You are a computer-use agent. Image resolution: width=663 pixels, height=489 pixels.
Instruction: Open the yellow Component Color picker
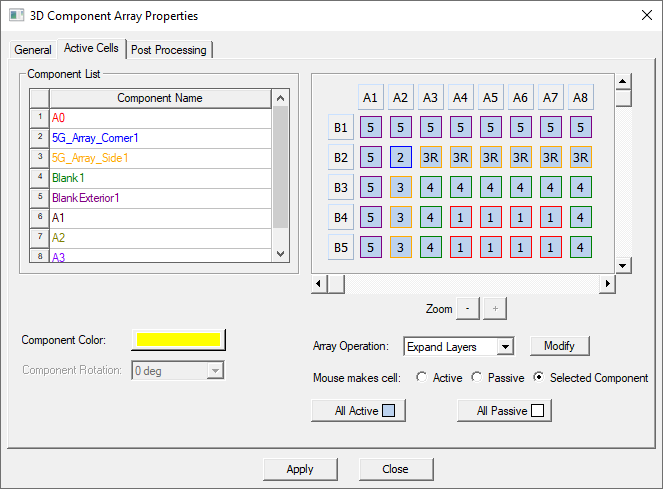pyautogui.click(x=178, y=340)
